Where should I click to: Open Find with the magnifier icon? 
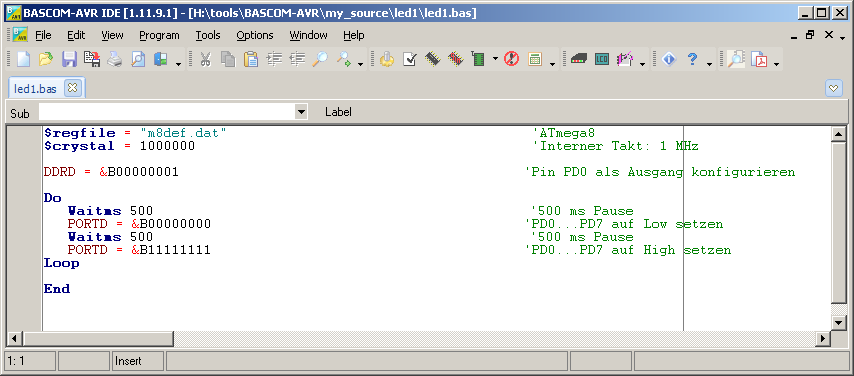click(x=320, y=59)
